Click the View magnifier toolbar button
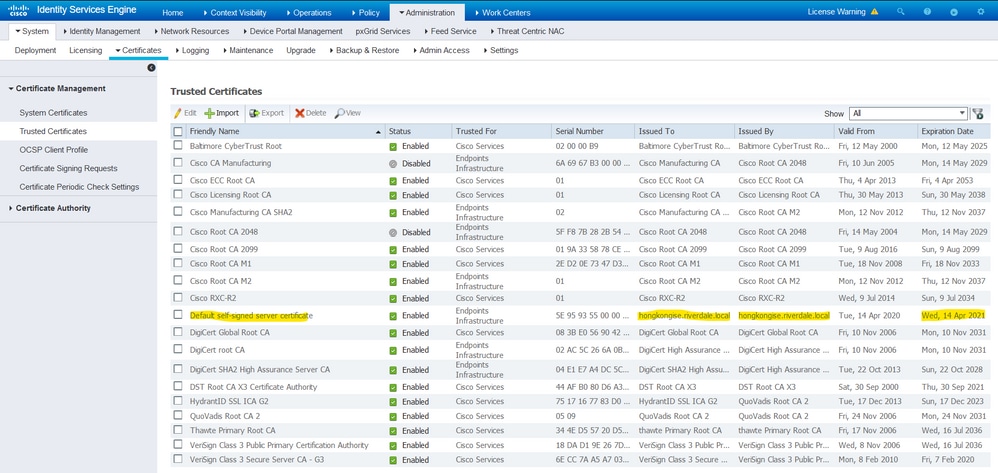Image resolution: width=998 pixels, height=473 pixels. 348,113
